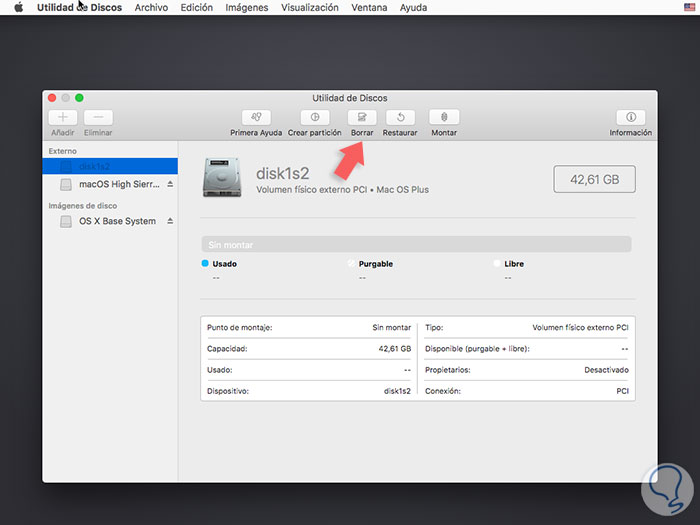
Task: Click the Restaurar toolbar icon
Action: [x=400, y=117]
